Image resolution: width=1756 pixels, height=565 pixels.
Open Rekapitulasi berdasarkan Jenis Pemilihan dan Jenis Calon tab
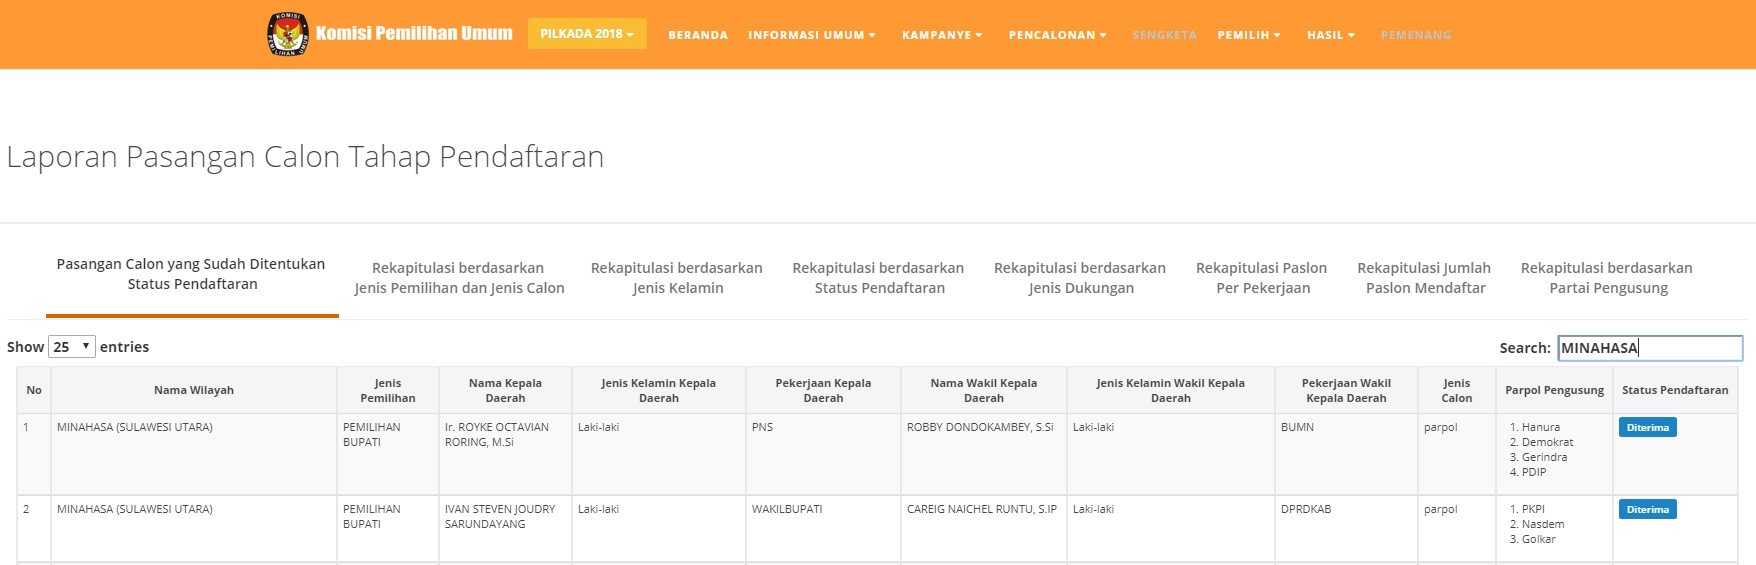[459, 278]
